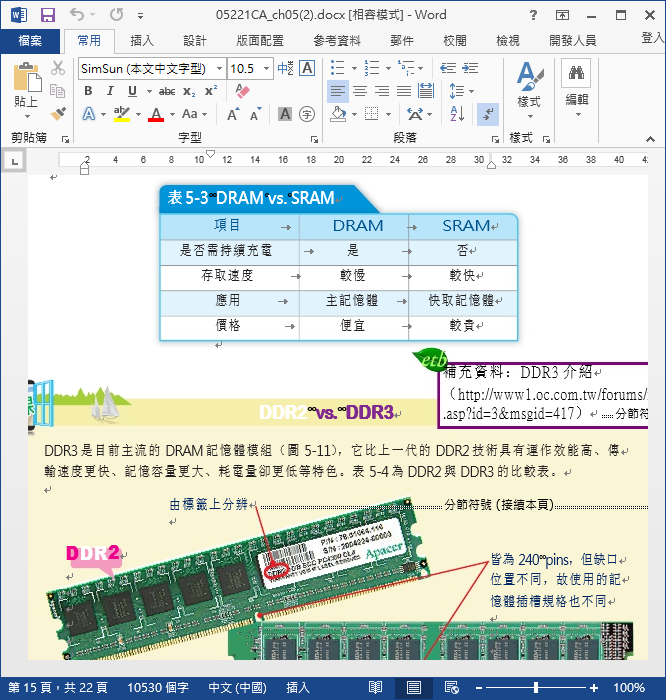Open the font size 10.5 dropdown

tap(266, 69)
